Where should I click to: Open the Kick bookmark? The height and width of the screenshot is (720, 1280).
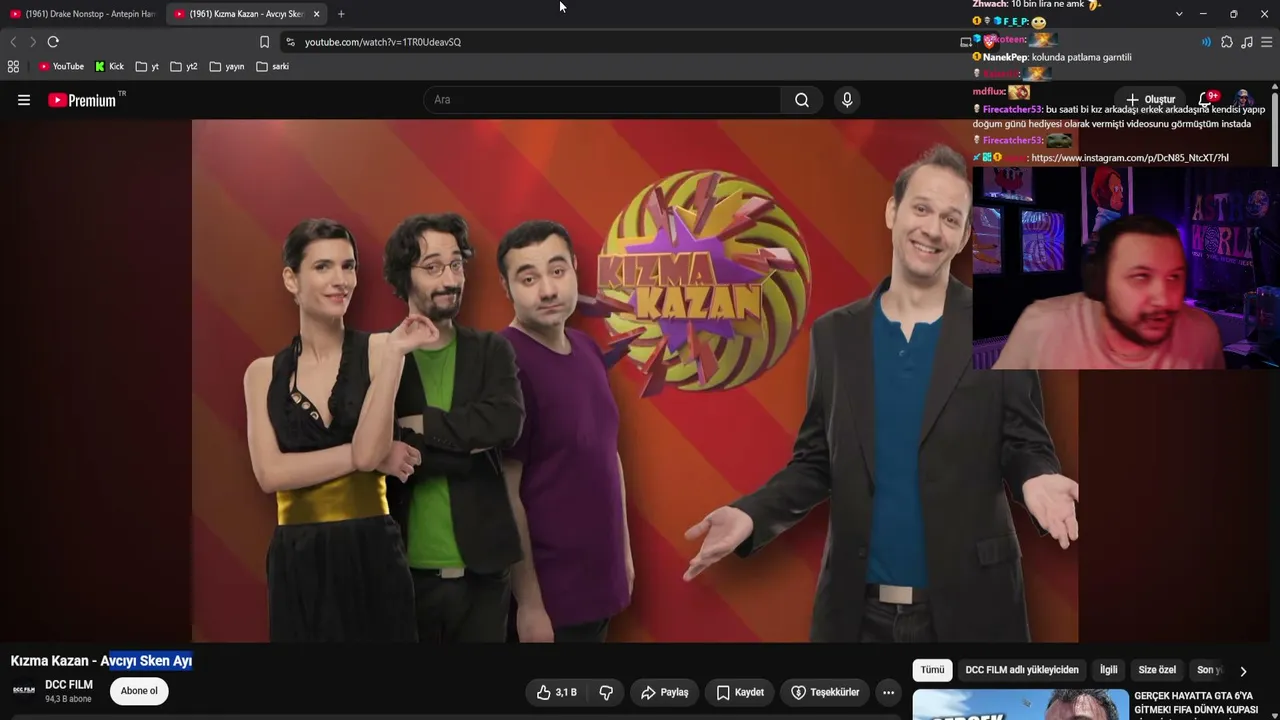[110, 67]
